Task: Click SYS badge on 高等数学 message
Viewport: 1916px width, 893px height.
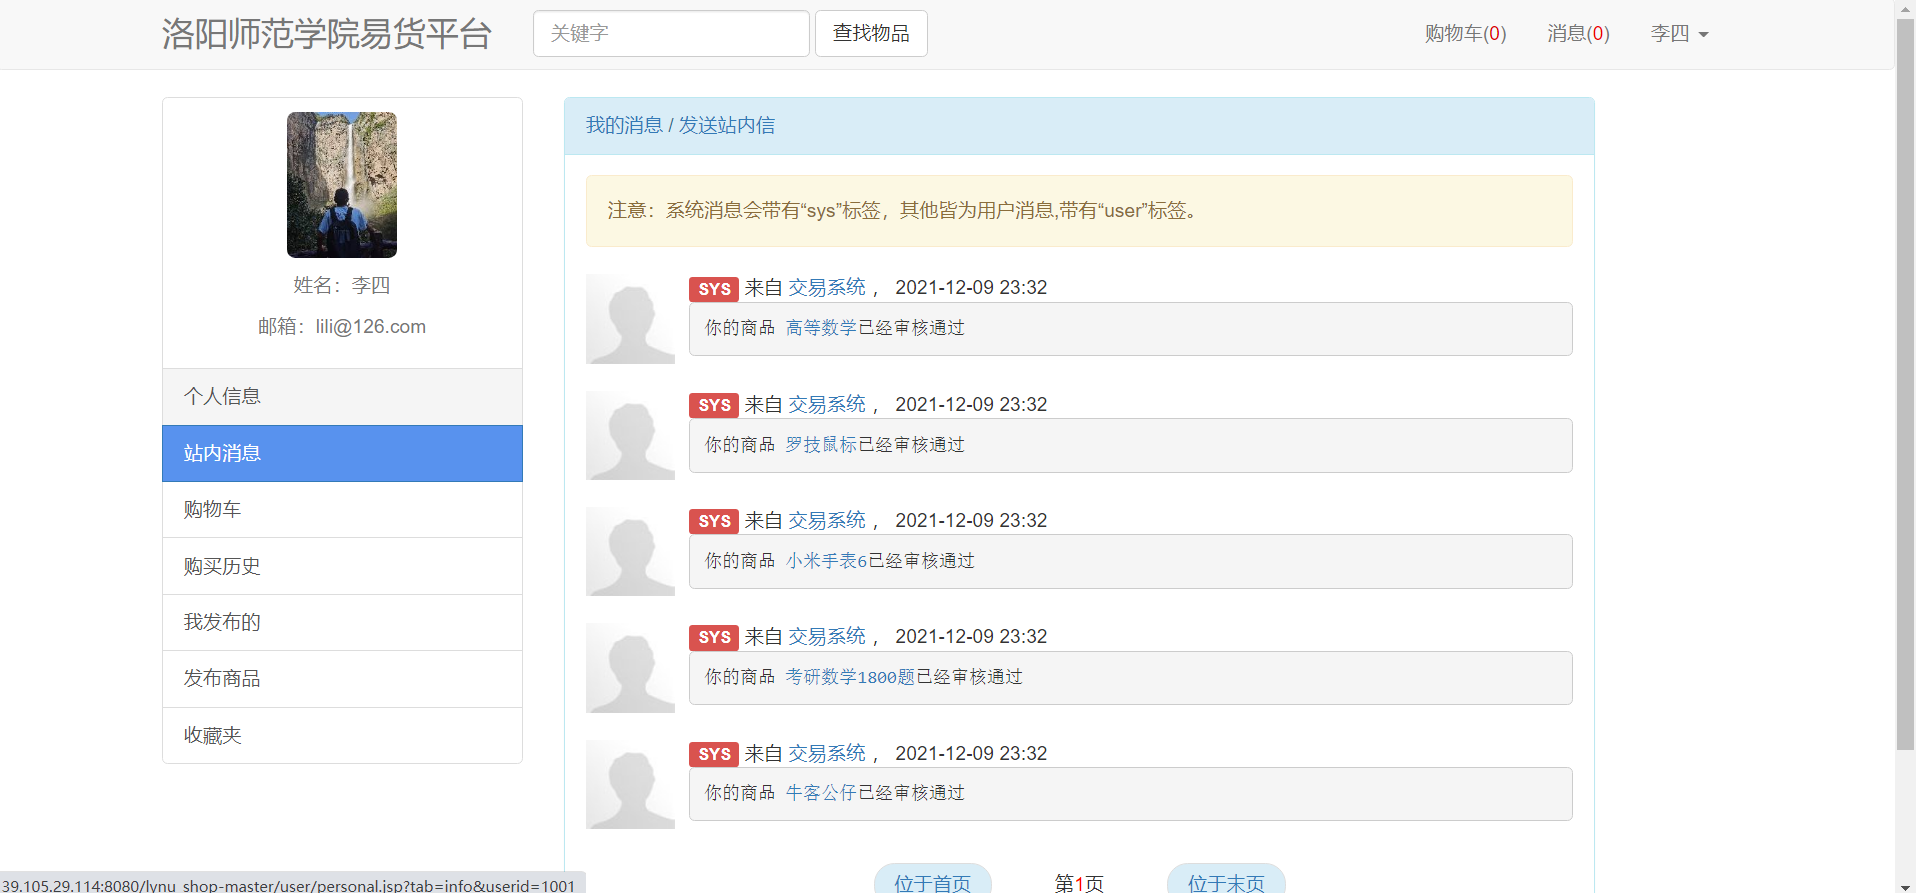Action: (714, 289)
